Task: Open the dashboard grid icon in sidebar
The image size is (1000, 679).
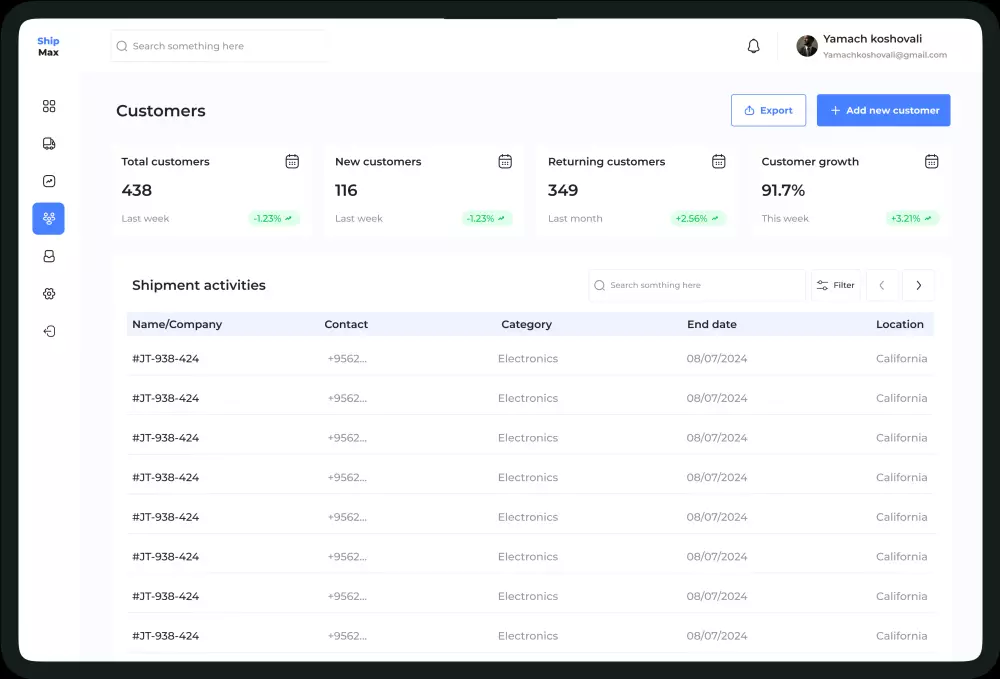Action: coord(49,106)
